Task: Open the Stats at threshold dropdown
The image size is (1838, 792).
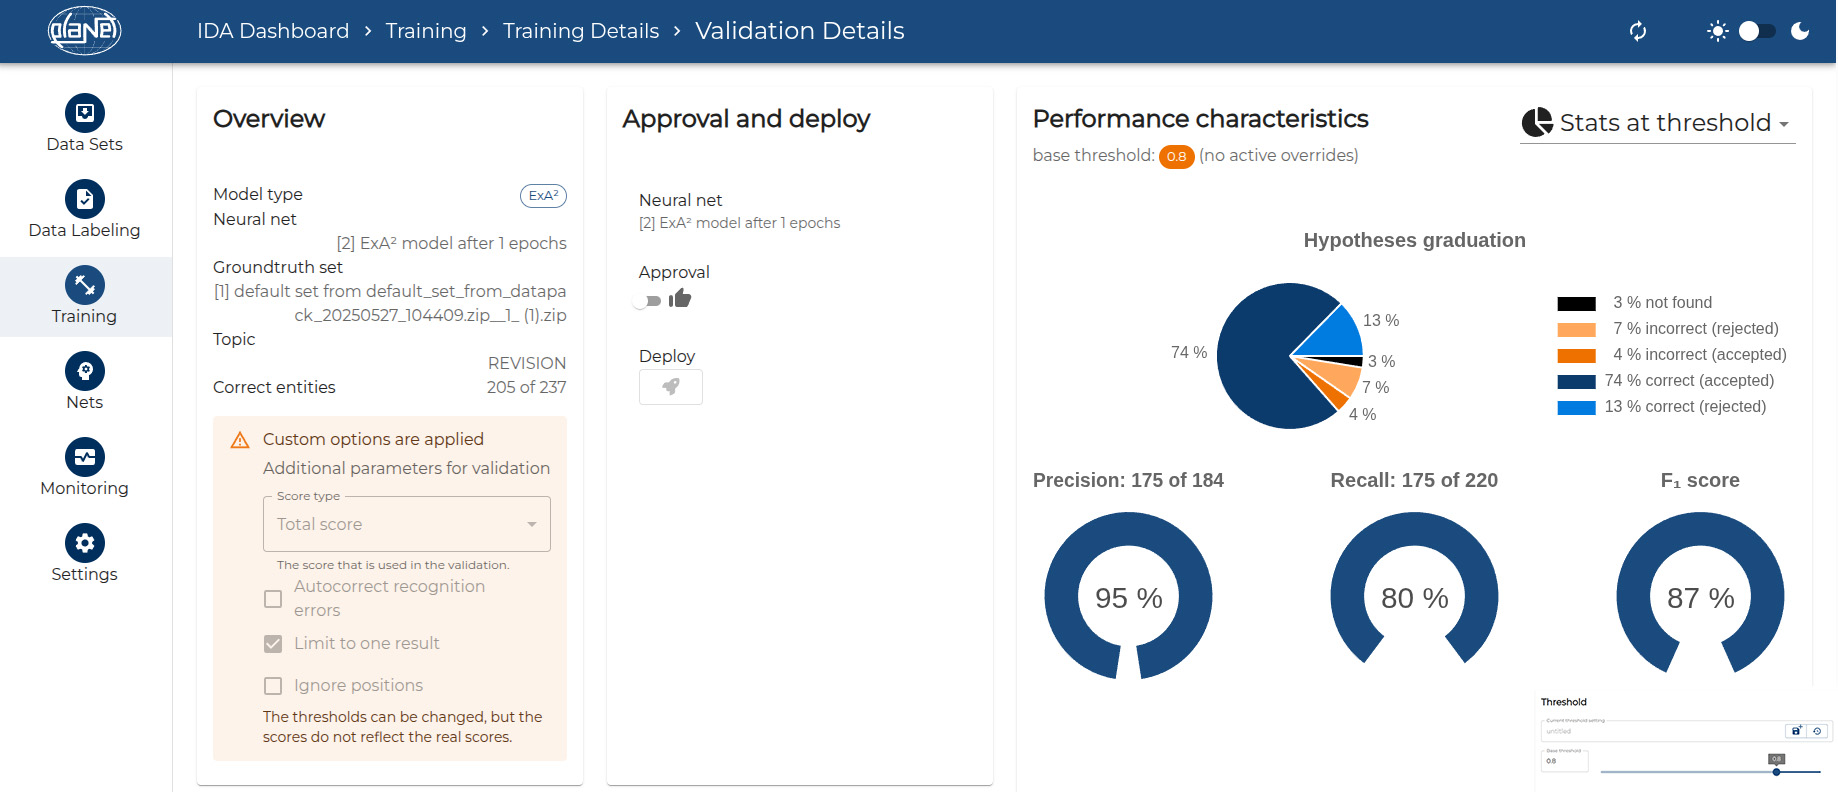Action: point(1657,123)
